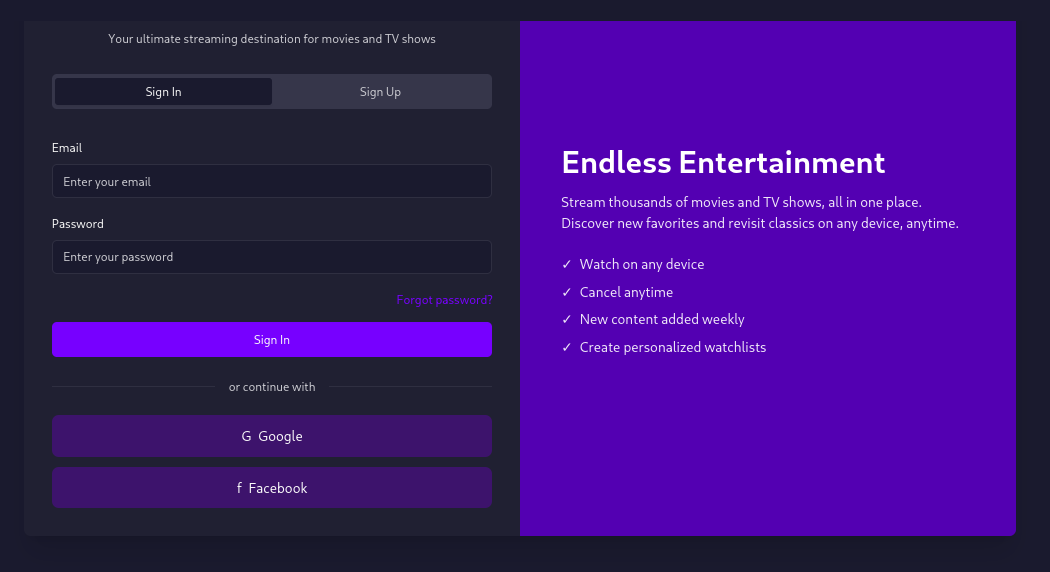Continue with the Google button
1050x572 pixels.
pos(271,436)
